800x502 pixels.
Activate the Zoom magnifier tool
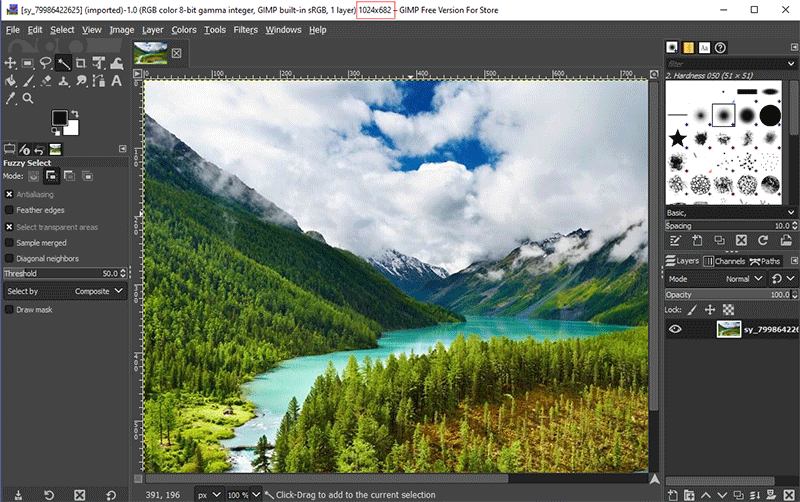(29, 98)
